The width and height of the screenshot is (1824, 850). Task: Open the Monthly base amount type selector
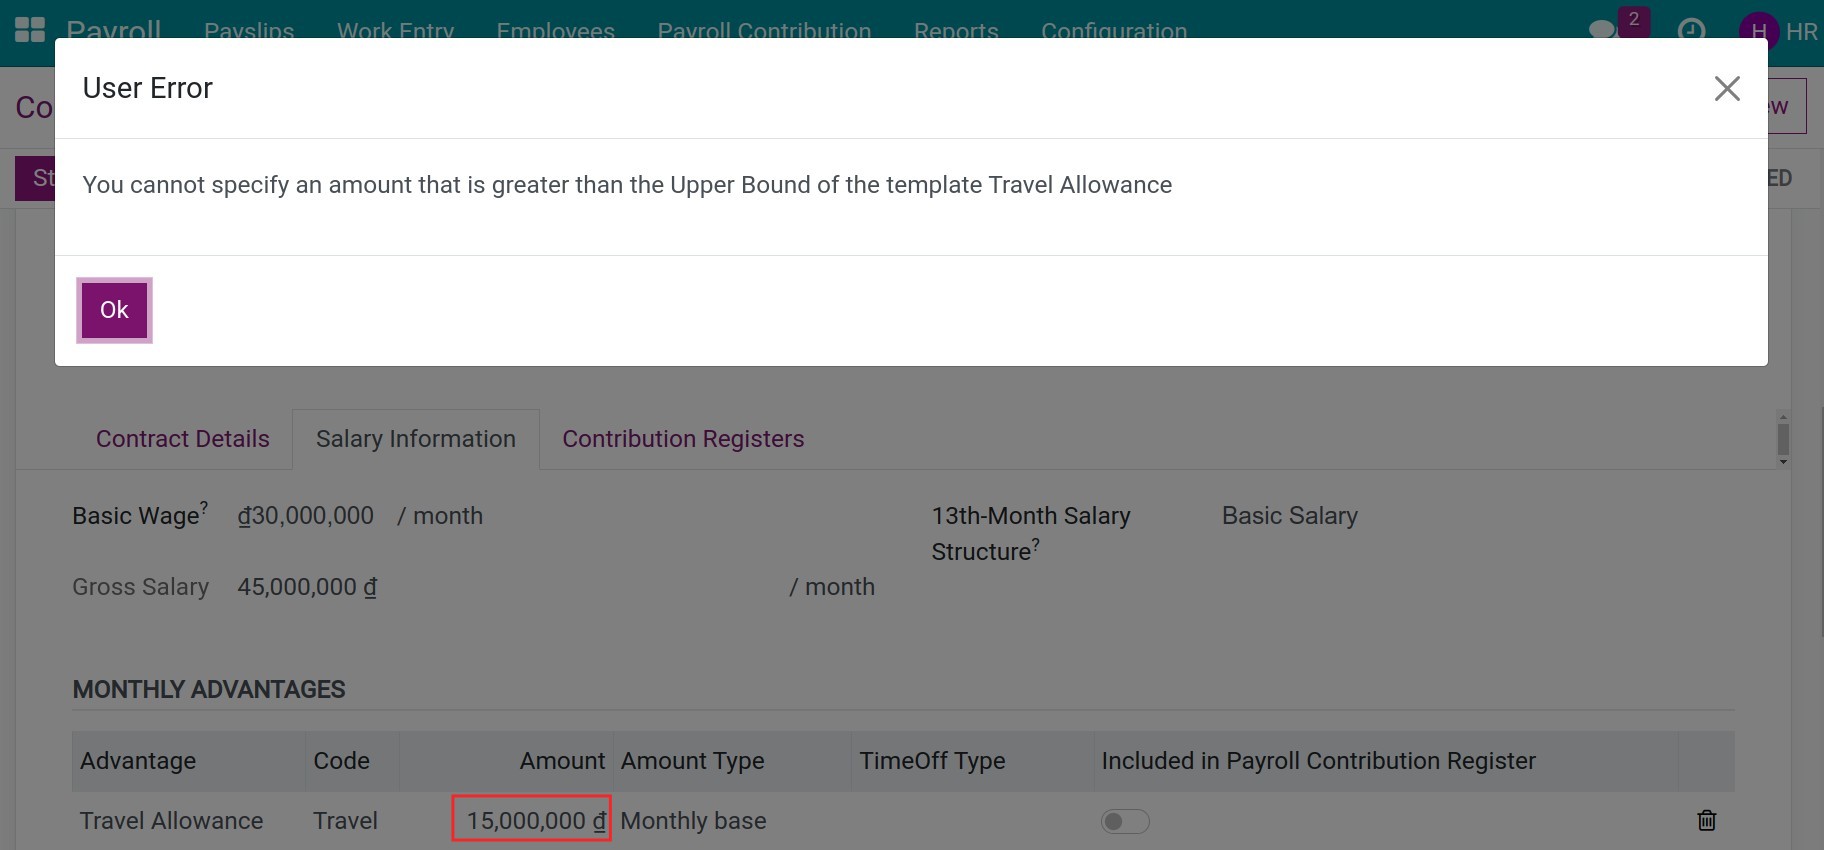tap(693, 821)
